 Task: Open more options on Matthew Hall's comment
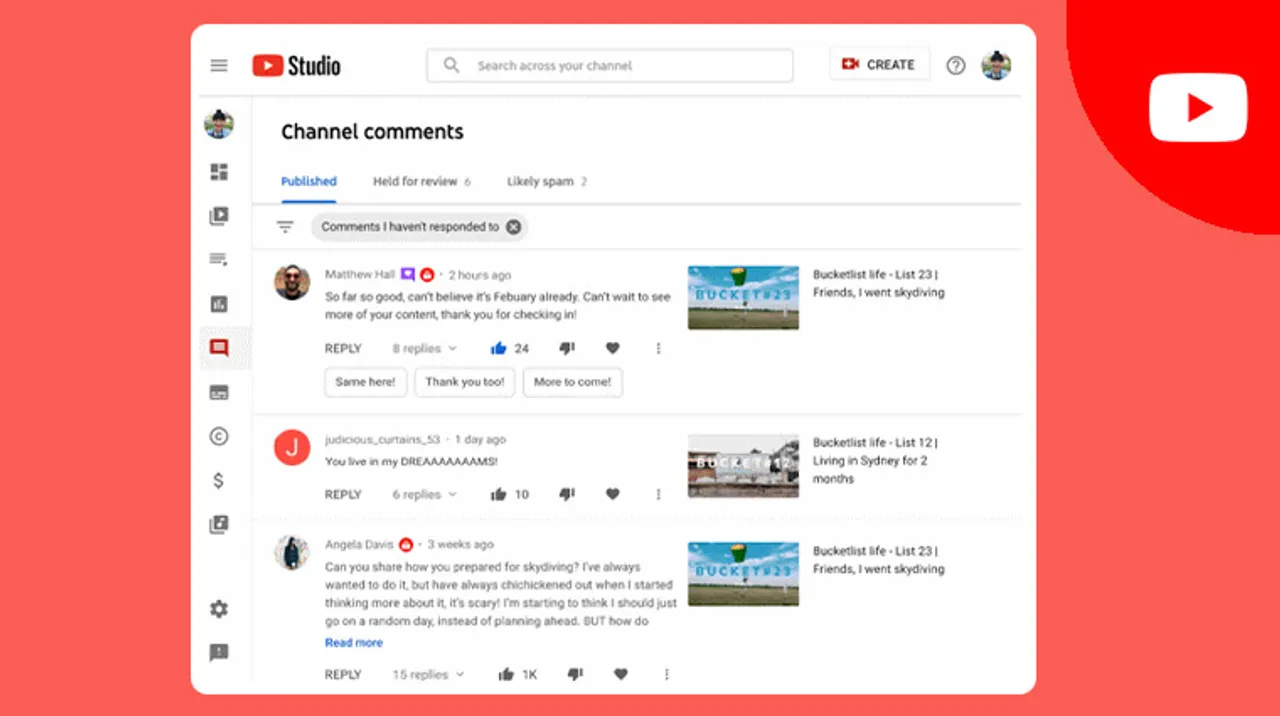coord(658,348)
